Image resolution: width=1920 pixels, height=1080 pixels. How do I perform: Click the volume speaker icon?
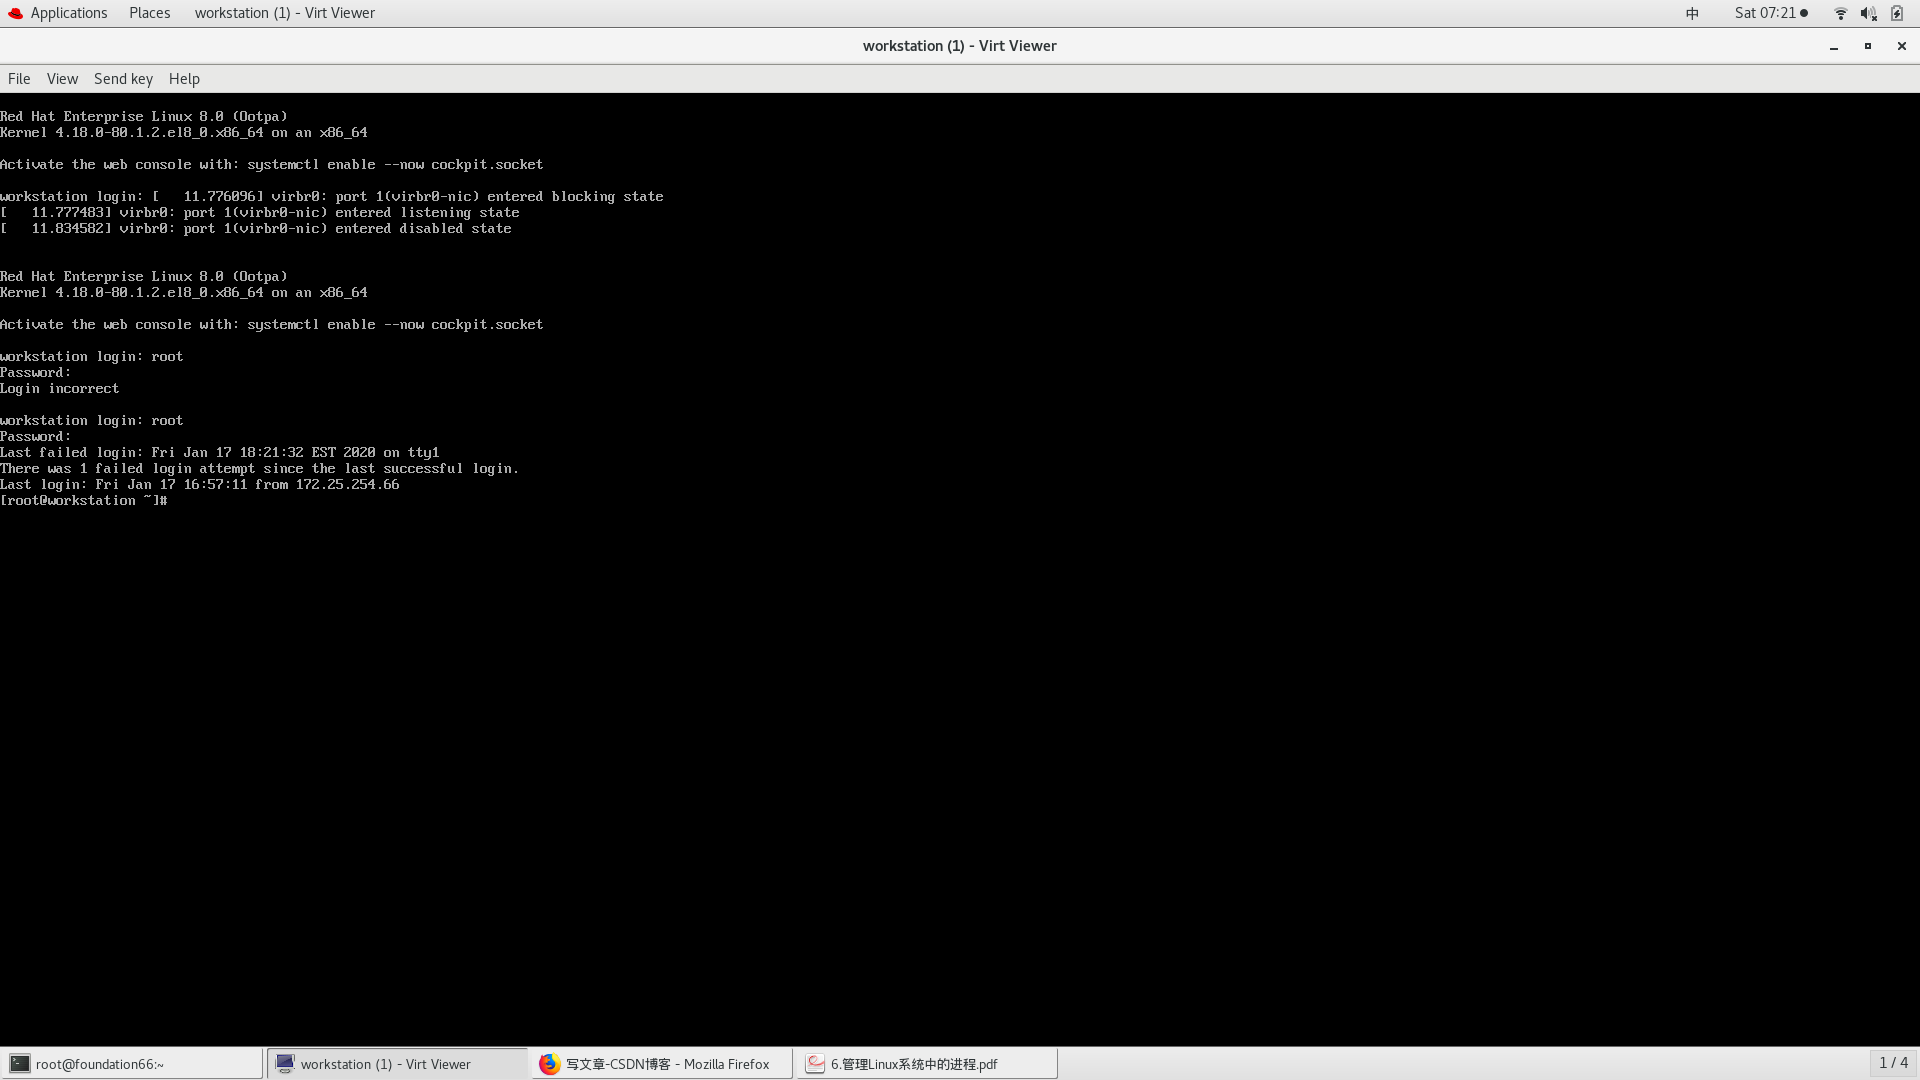pos(1868,13)
